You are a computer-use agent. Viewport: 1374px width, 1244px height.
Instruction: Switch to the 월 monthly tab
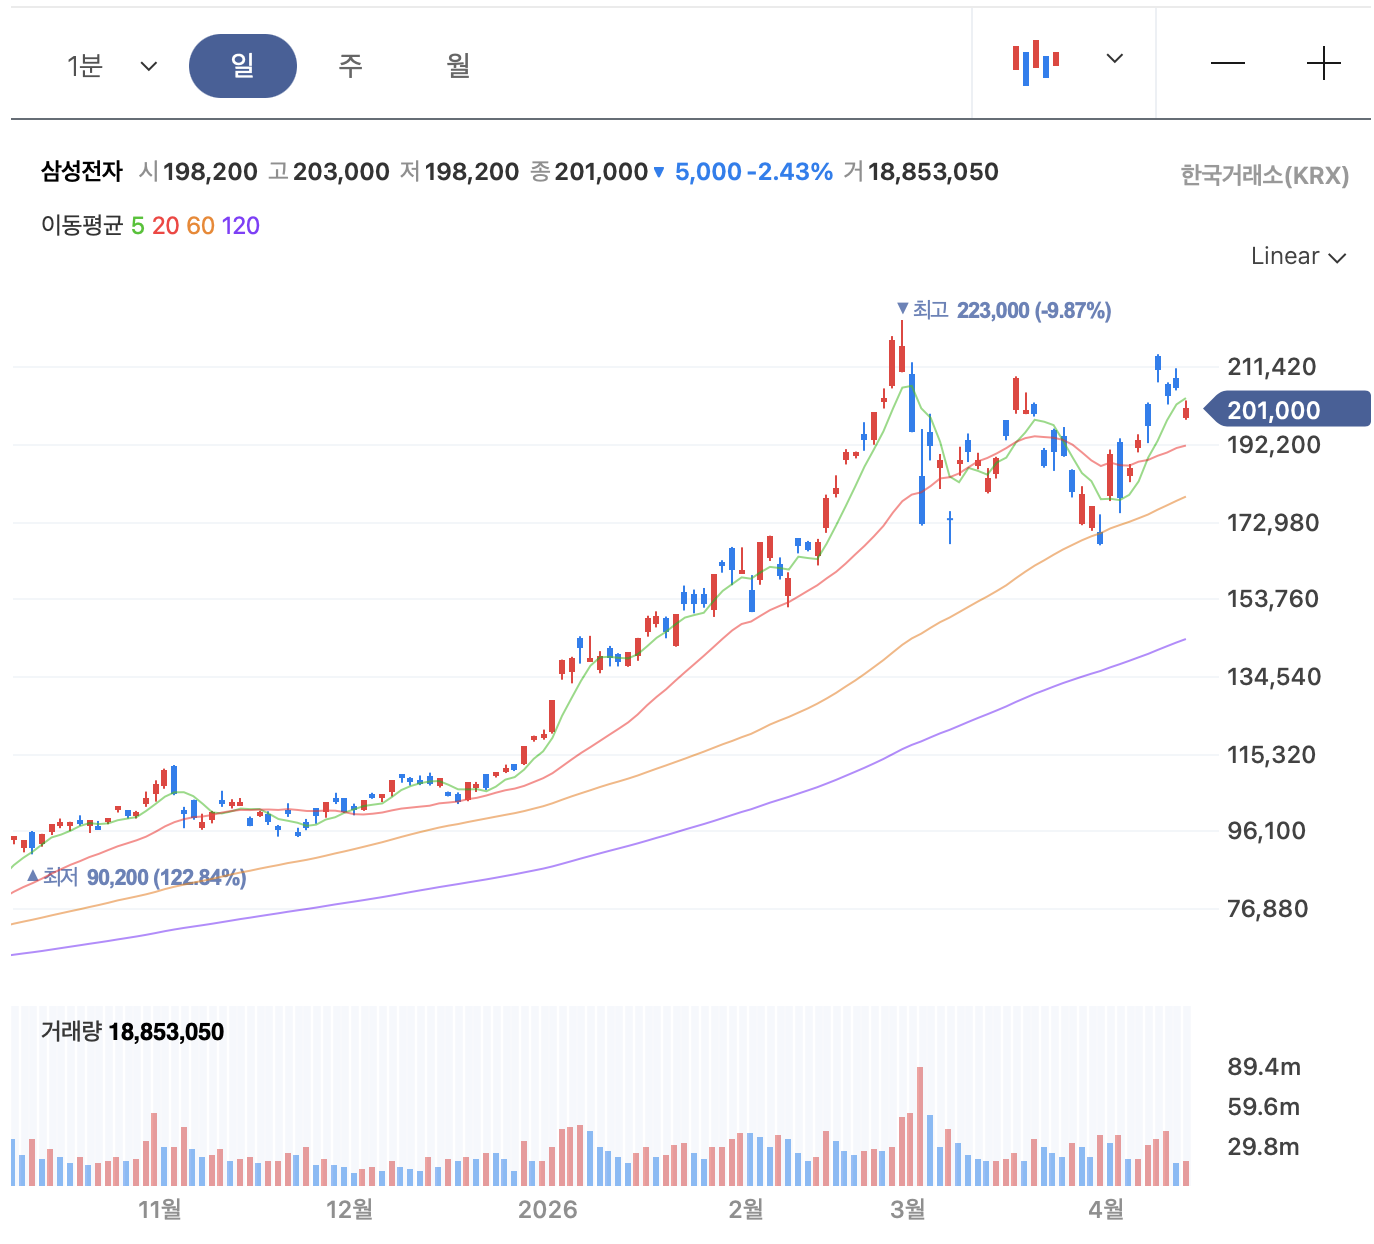point(458,66)
